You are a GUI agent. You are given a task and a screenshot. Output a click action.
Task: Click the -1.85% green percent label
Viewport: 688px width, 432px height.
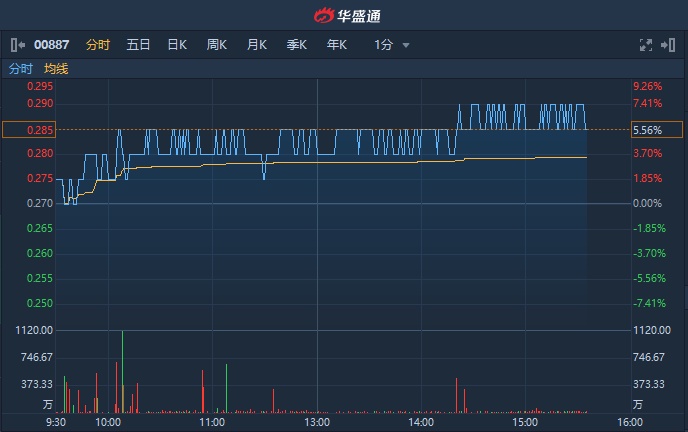(x=649, y=228)
